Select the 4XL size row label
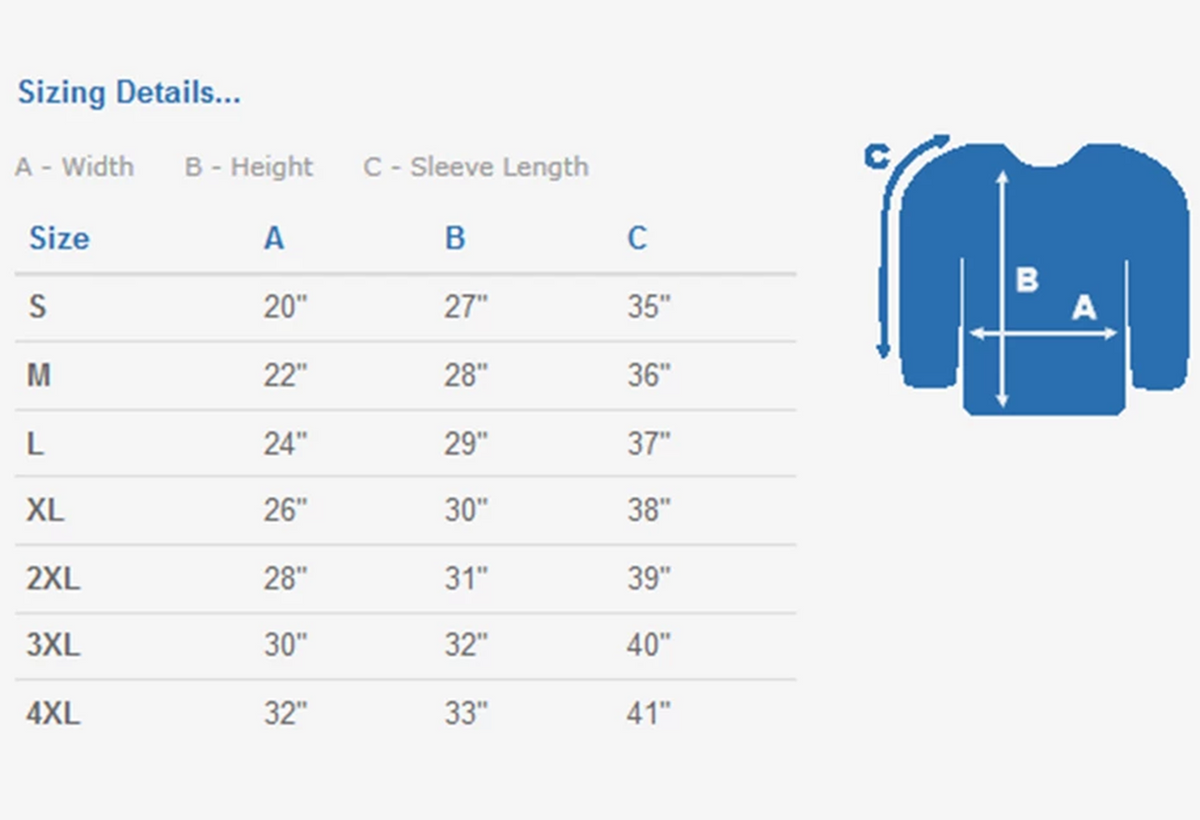 tap(53, 714)
